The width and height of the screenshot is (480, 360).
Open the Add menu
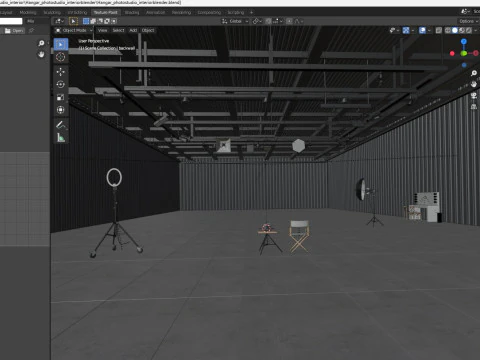tap(133, 30)
